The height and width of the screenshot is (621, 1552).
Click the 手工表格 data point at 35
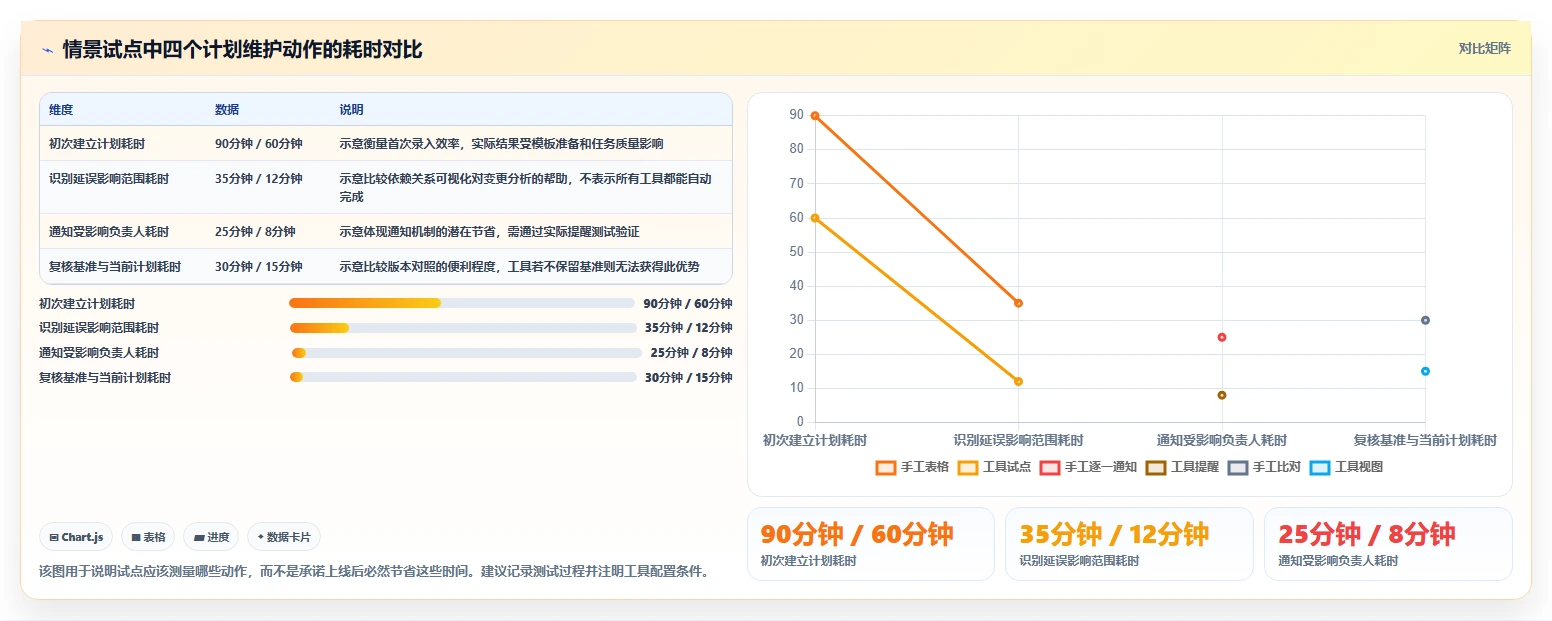tap(1018, 303)
